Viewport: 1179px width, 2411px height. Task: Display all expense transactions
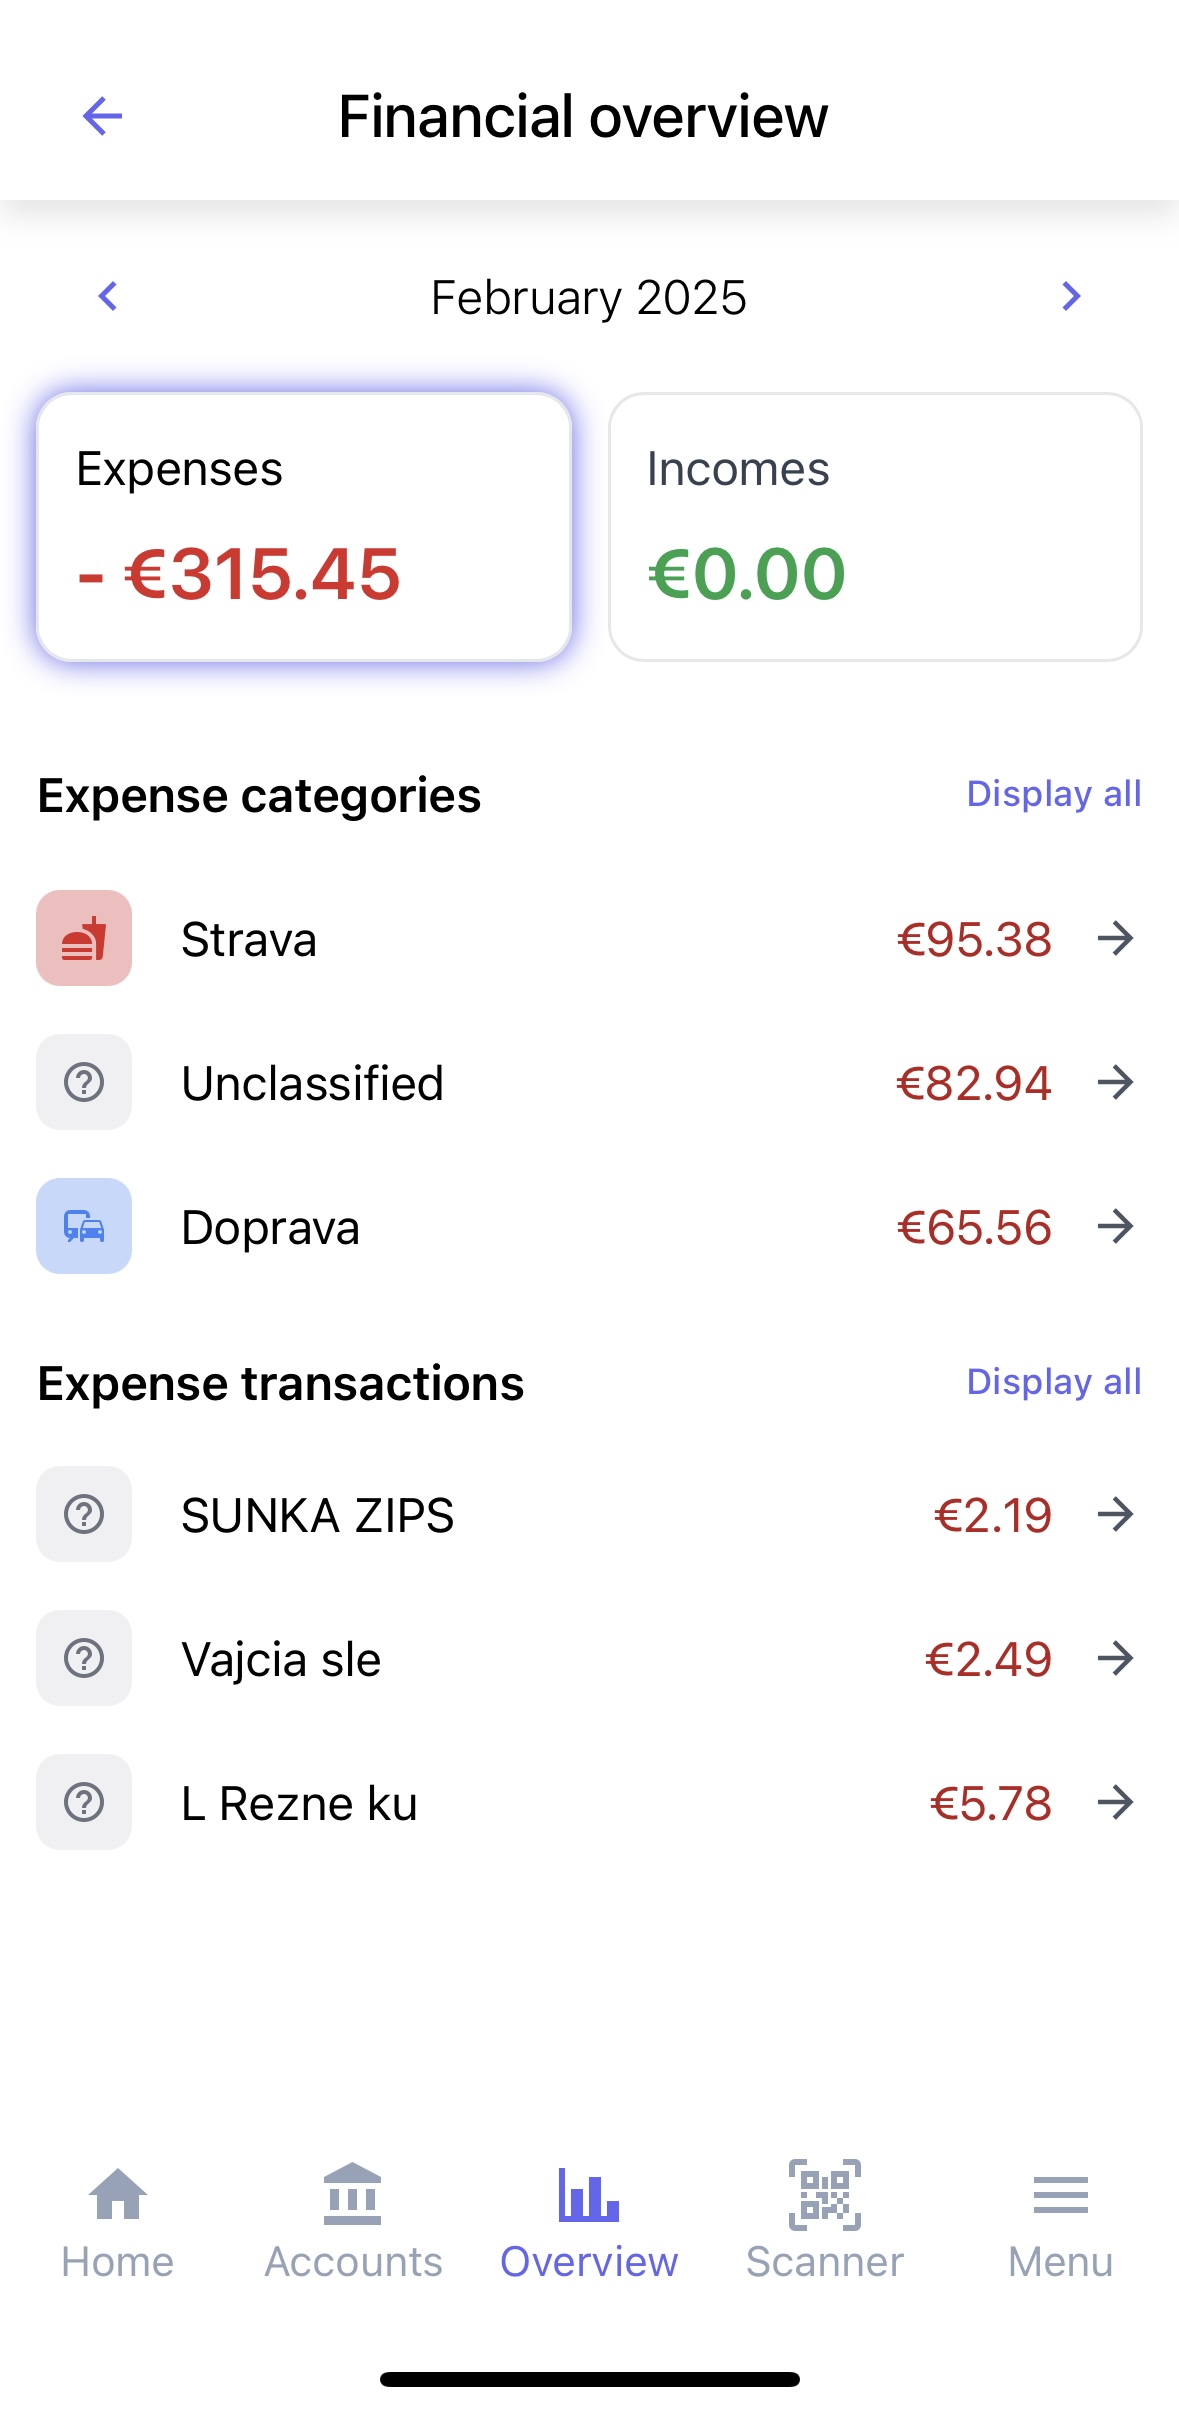click(x=1053, y=1382)
